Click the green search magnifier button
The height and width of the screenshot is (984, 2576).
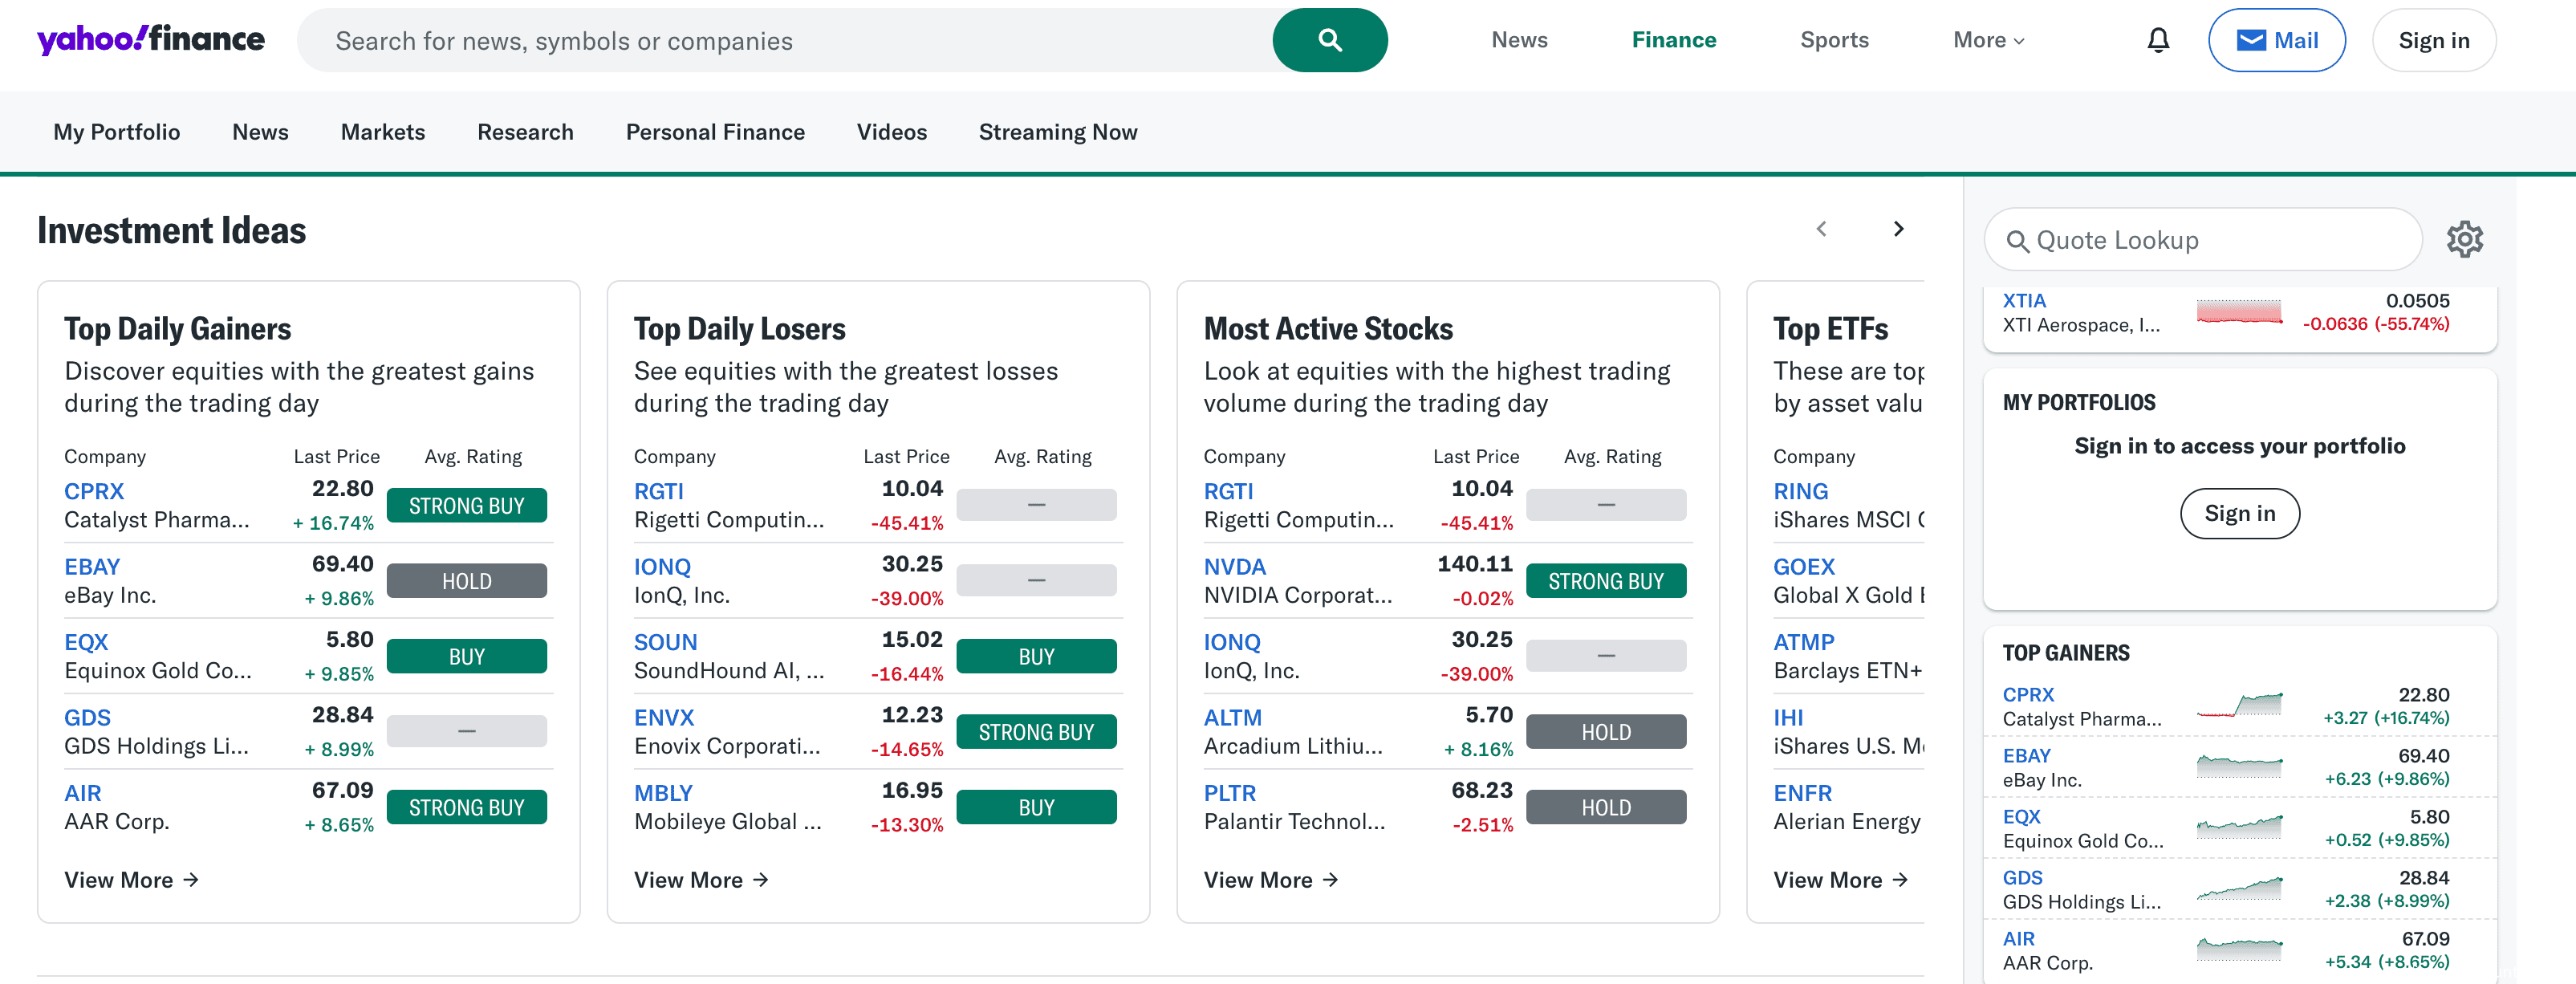point(1329,40)
